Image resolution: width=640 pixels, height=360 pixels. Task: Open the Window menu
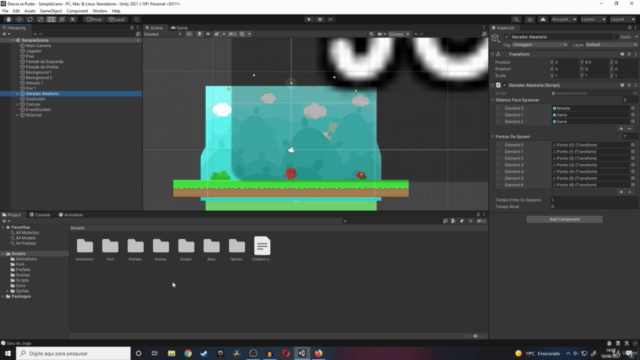click(100, 11)
